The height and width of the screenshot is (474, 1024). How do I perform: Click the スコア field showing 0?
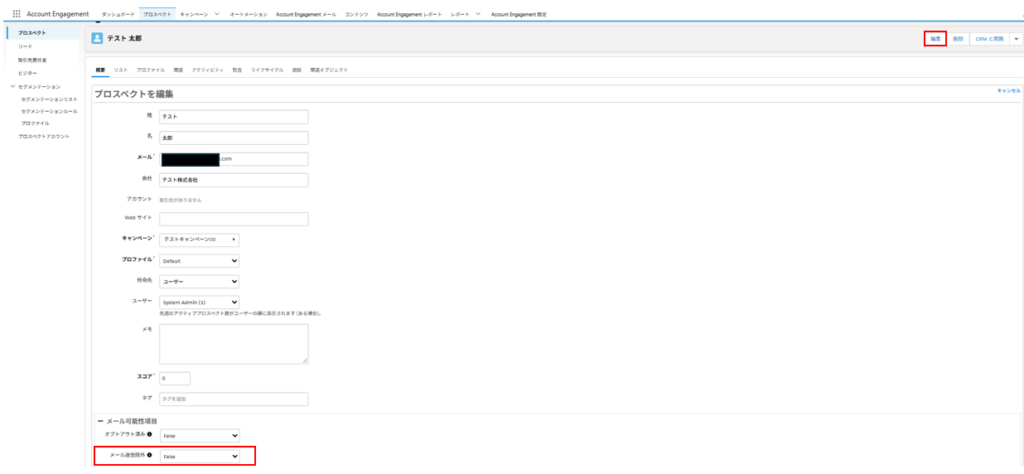coord(174,379)
